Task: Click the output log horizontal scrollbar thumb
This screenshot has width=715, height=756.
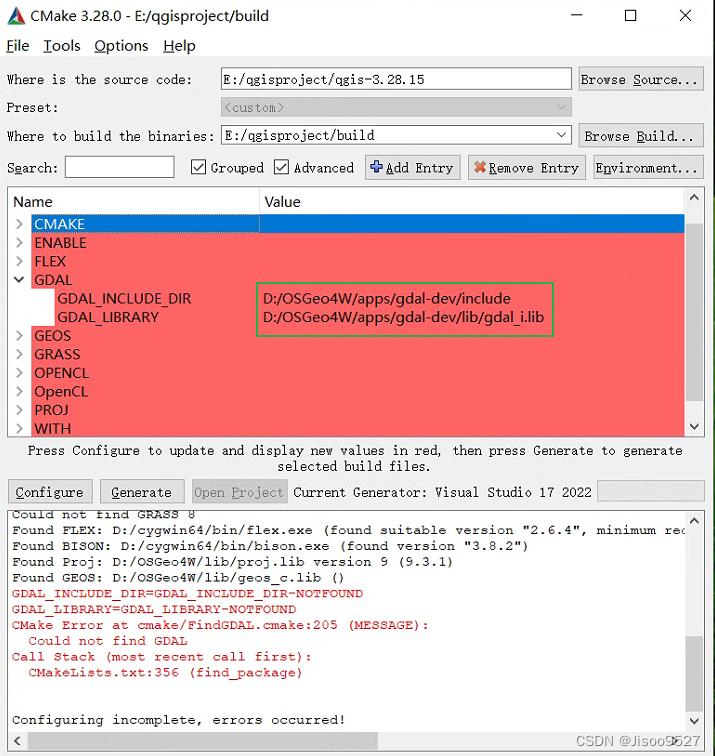Action: point(202,740)
